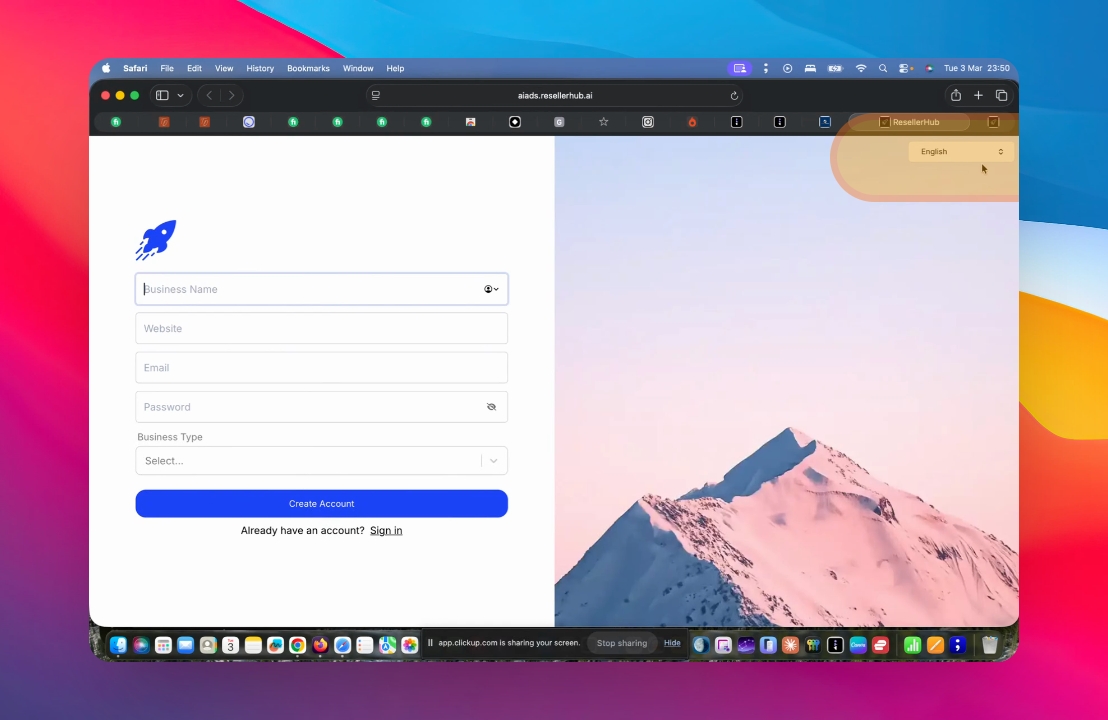Open the Window menu in menu bar
This screenshot has height=720, width=1108.
358,69
